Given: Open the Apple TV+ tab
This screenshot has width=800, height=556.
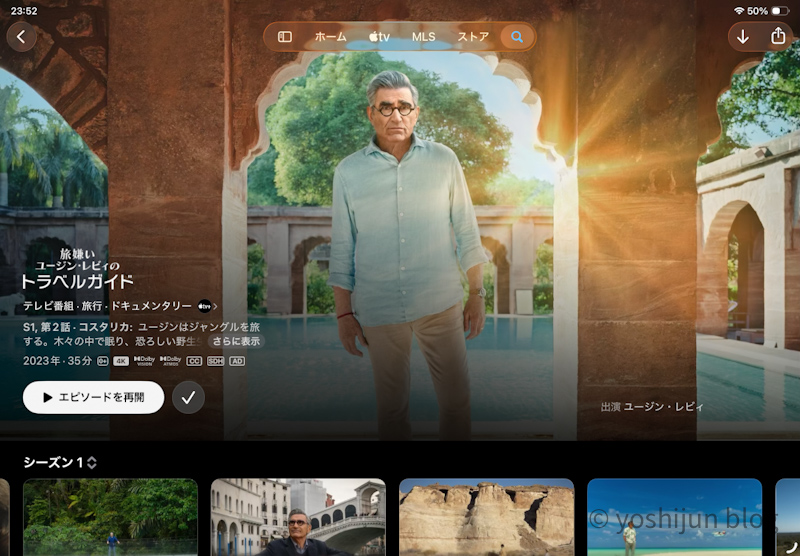Looking at the screenshot, I should pos(379,37).
